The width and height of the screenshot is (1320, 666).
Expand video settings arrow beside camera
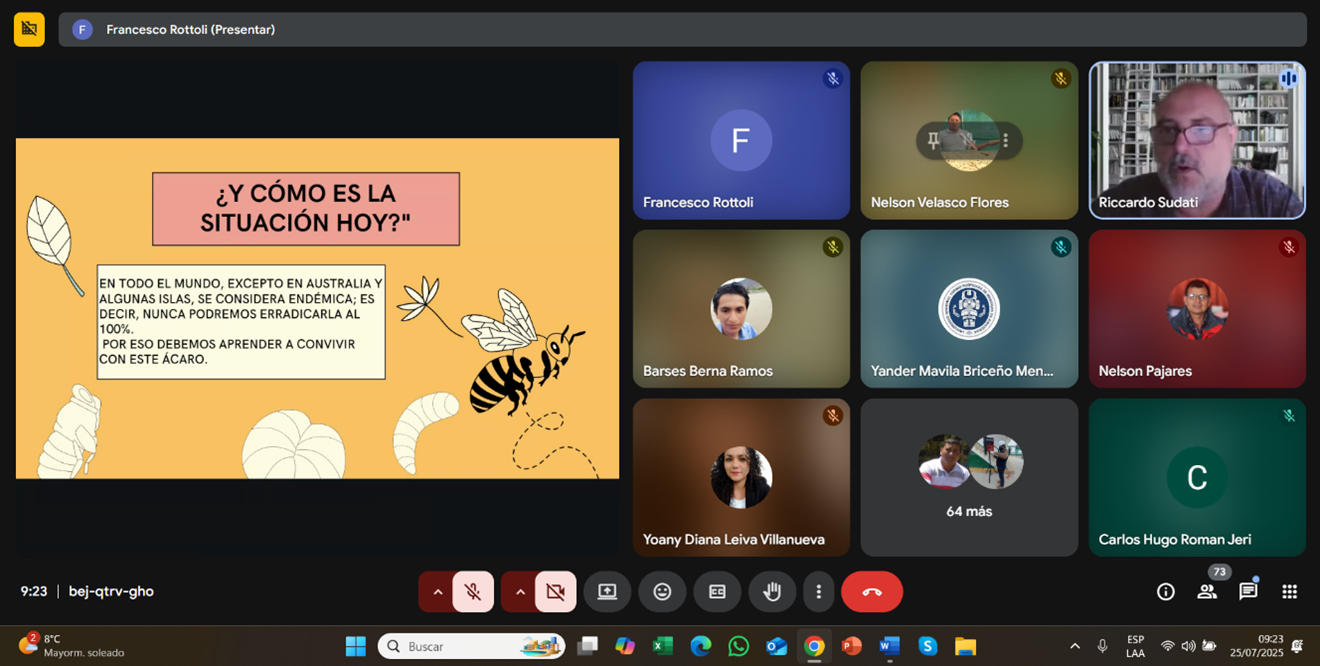[519, 592]
